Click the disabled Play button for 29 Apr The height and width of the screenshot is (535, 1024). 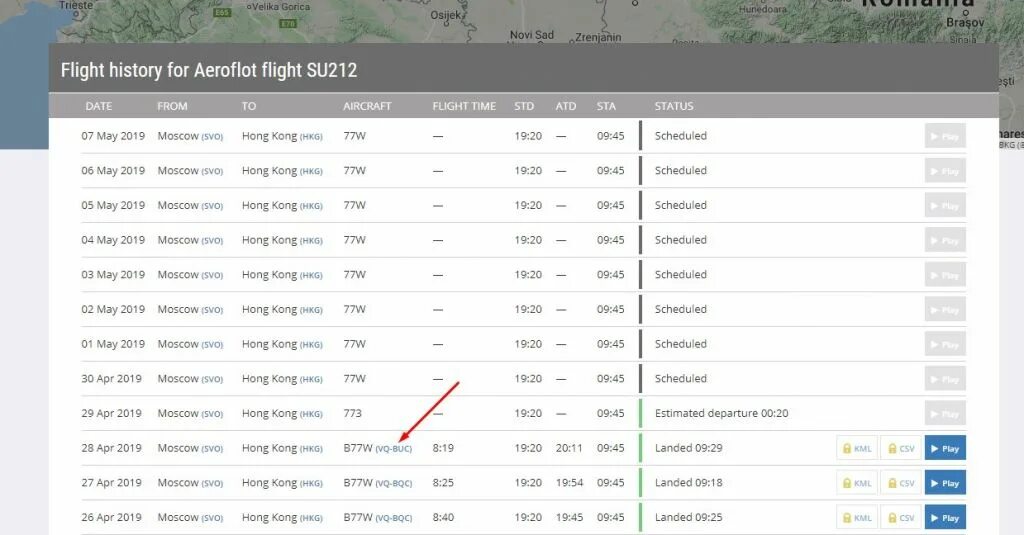945,413
